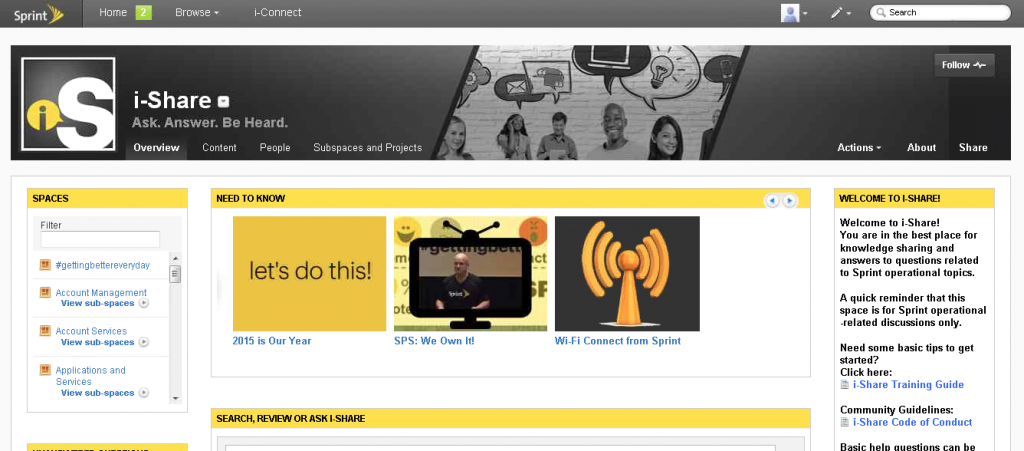Click the #gettingbettereveryday space icon

coord(45,265)
